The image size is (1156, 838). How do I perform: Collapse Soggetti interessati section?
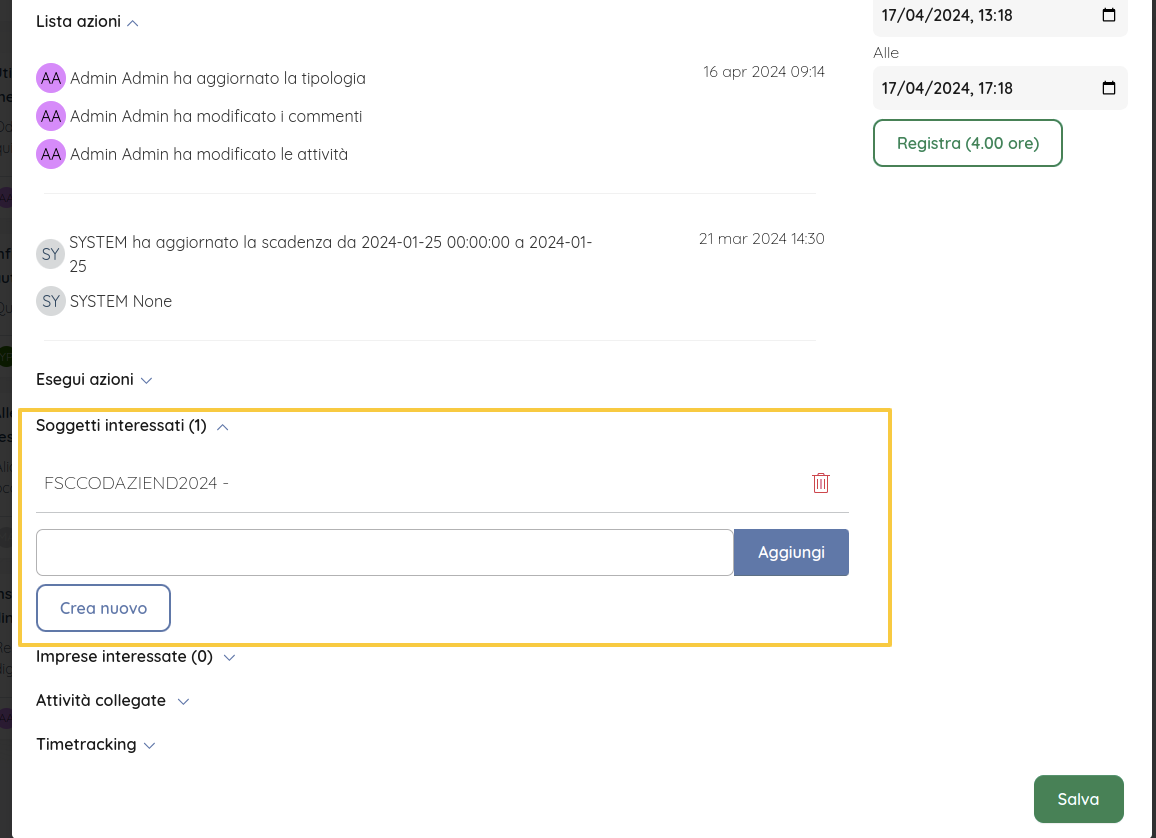point(223,427)
